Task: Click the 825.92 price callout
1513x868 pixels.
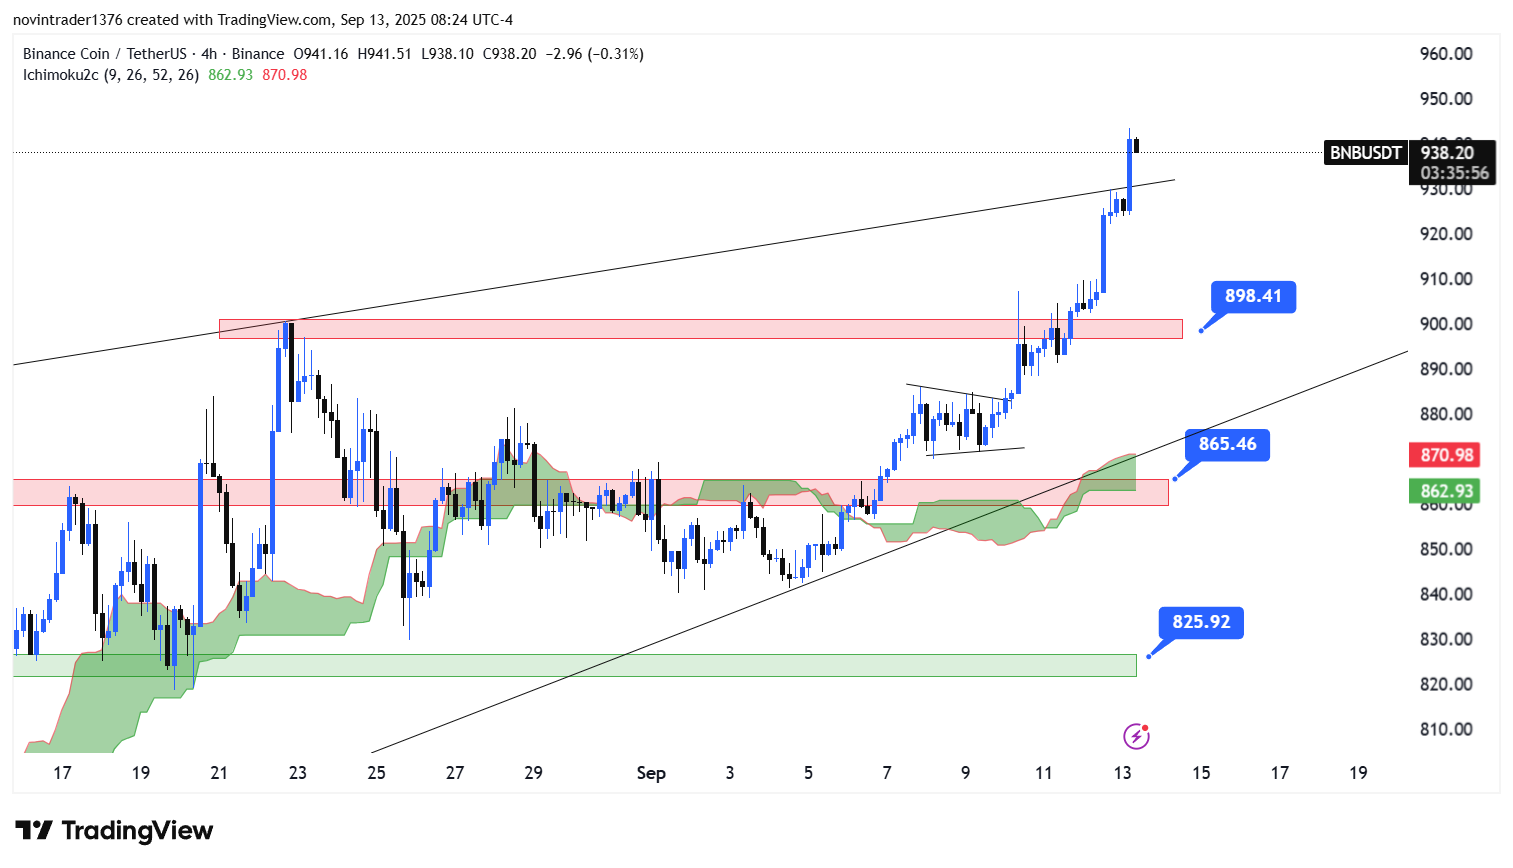Action: tap(1201, 622)
